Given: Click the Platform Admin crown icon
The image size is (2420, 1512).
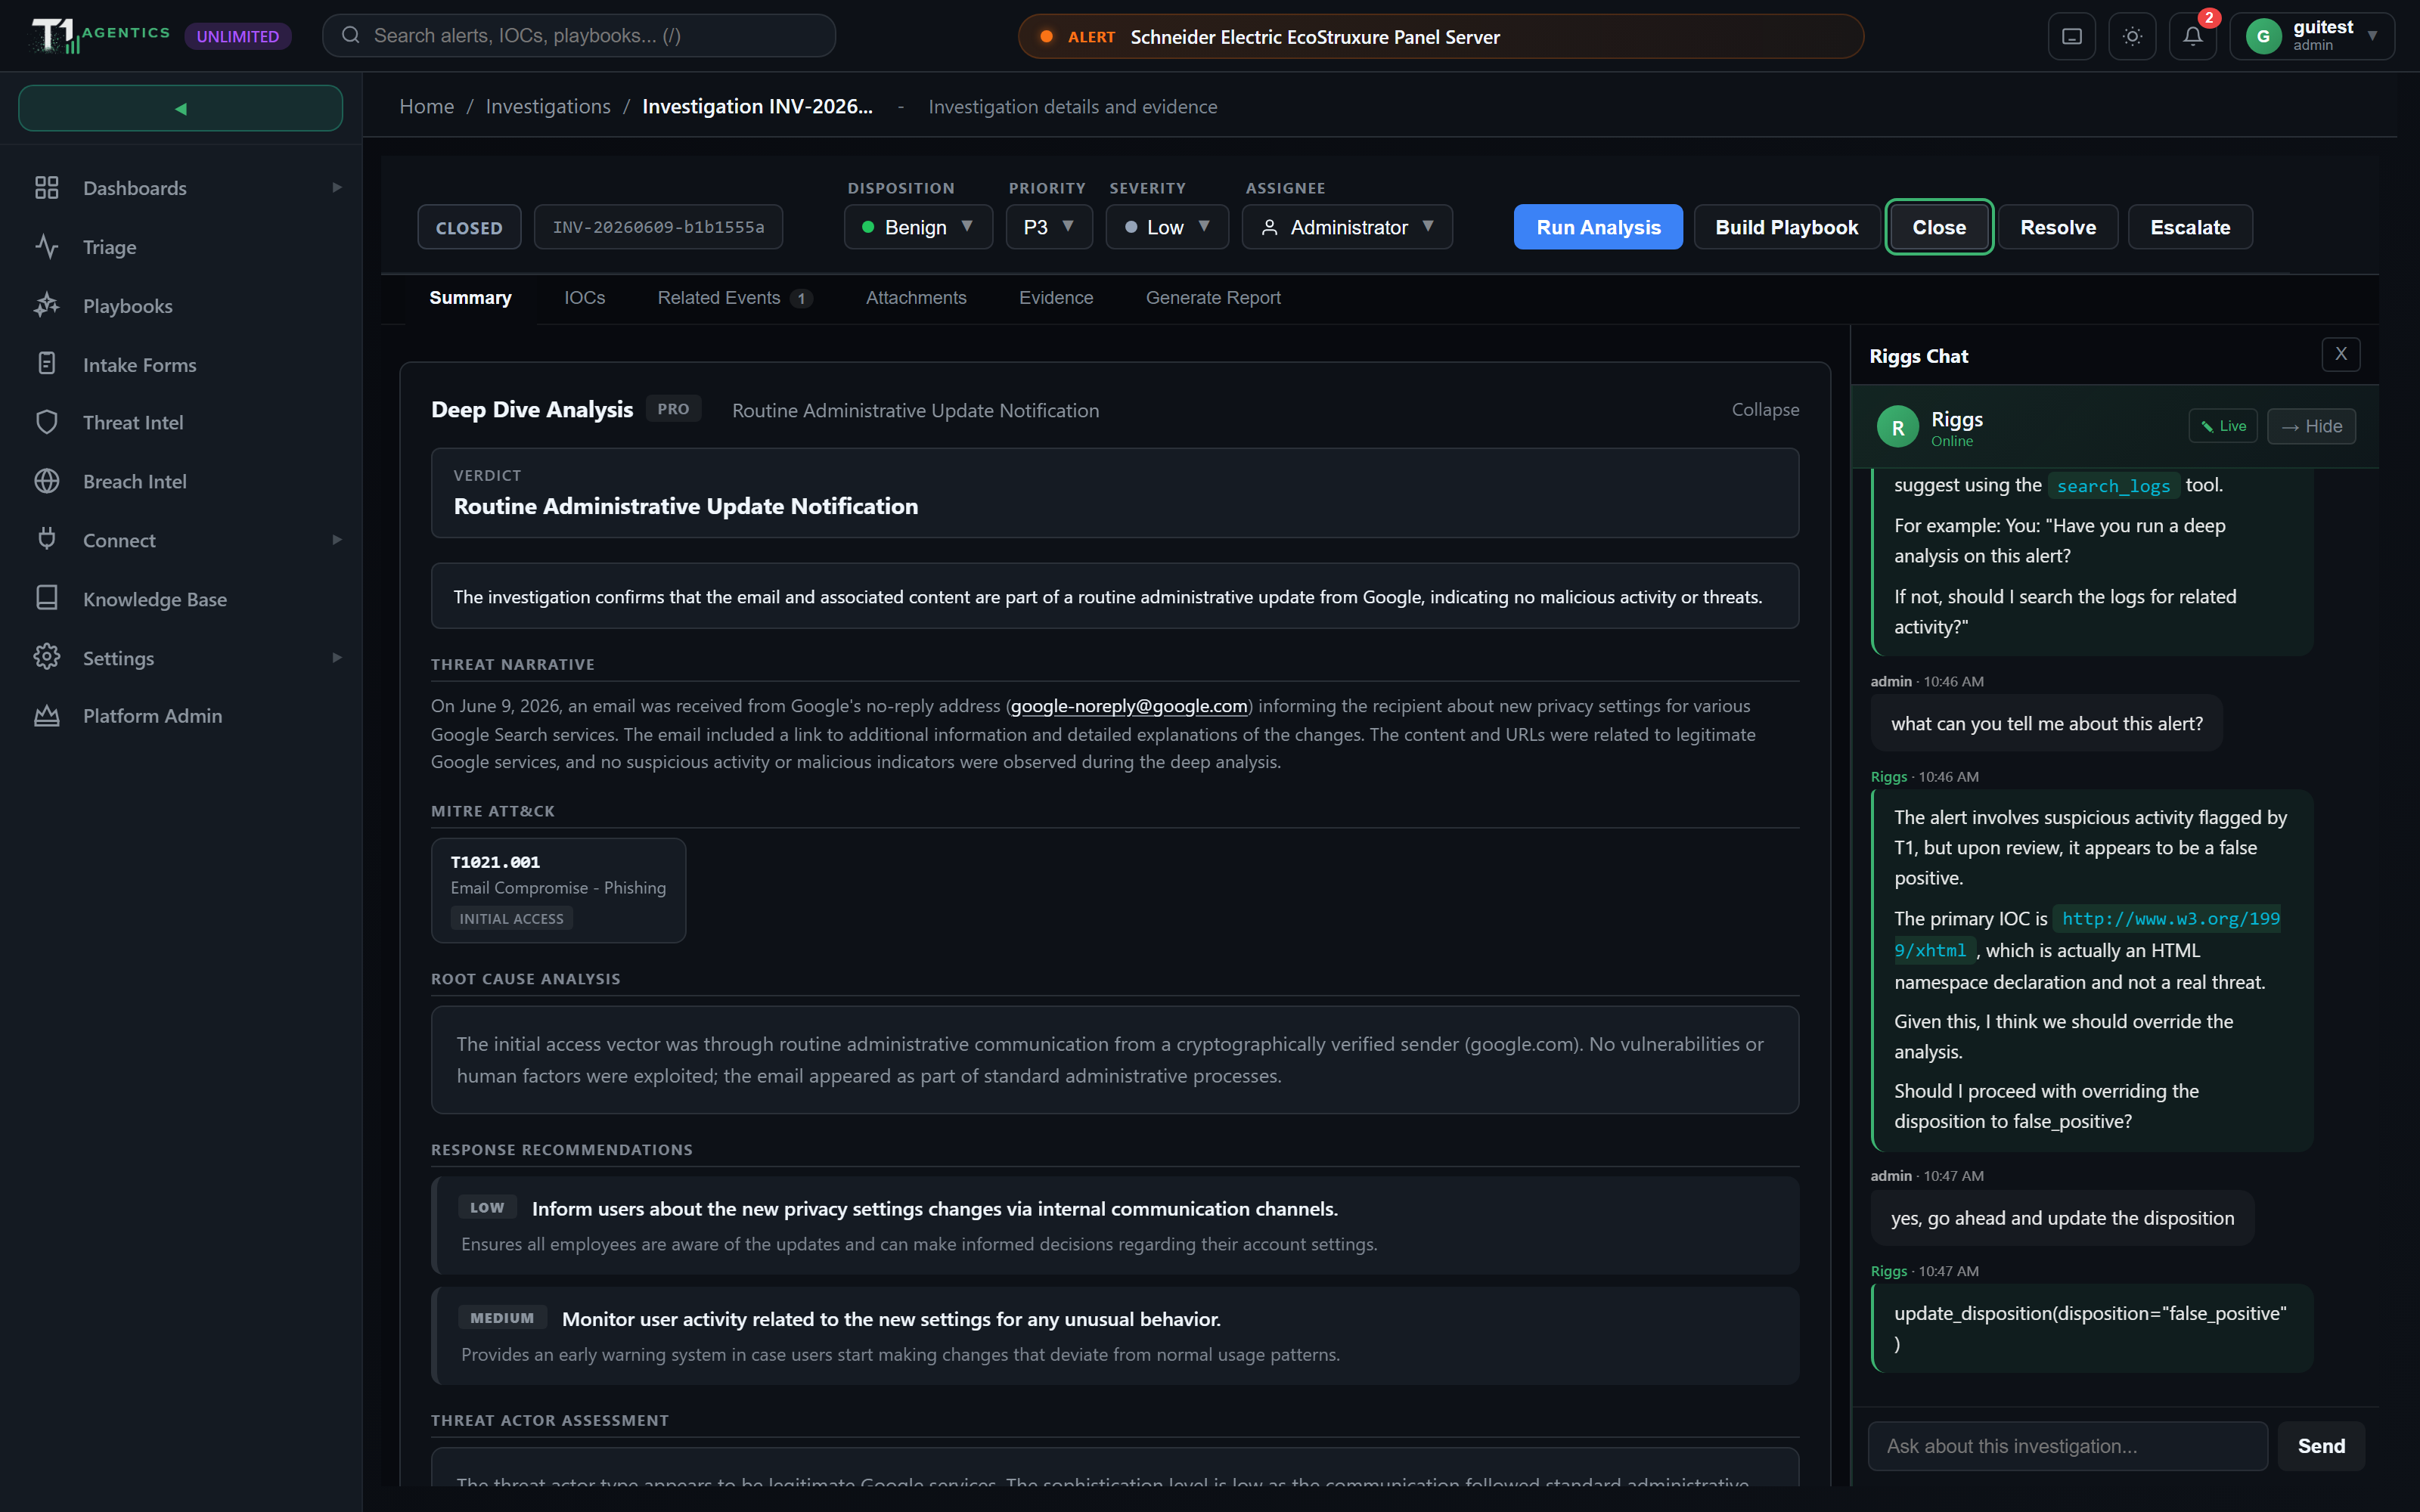Looking at the screenshot, I should (x=47, y=716).
